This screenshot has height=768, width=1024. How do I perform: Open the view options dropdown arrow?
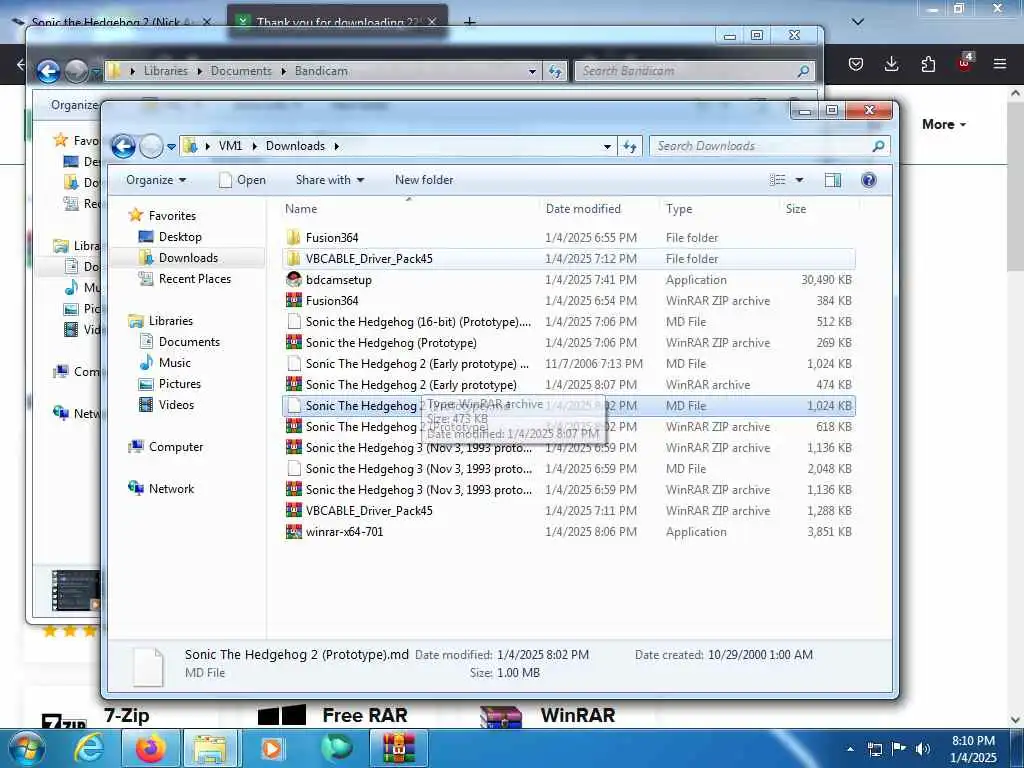(x=799, y=180)
